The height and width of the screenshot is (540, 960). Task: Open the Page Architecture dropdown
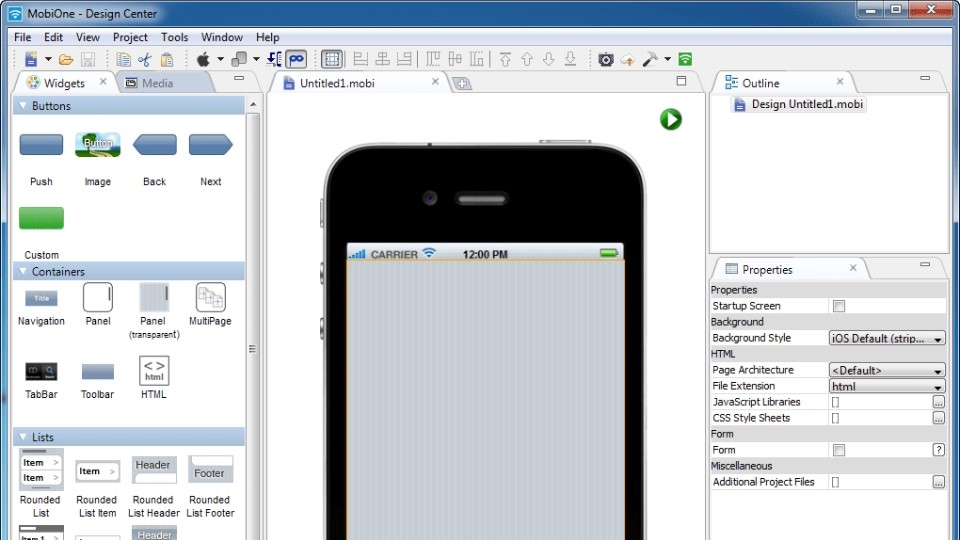[887, 370]
